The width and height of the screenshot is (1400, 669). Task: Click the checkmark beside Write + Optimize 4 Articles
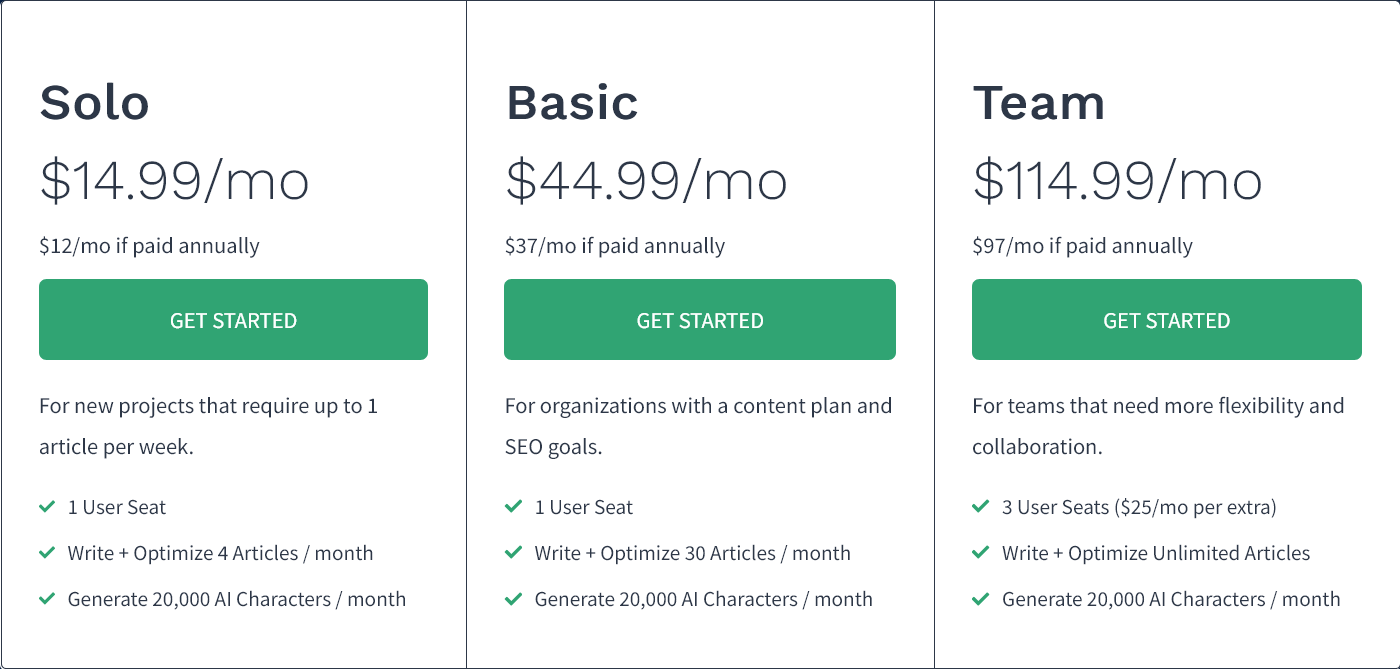(46, 553)
